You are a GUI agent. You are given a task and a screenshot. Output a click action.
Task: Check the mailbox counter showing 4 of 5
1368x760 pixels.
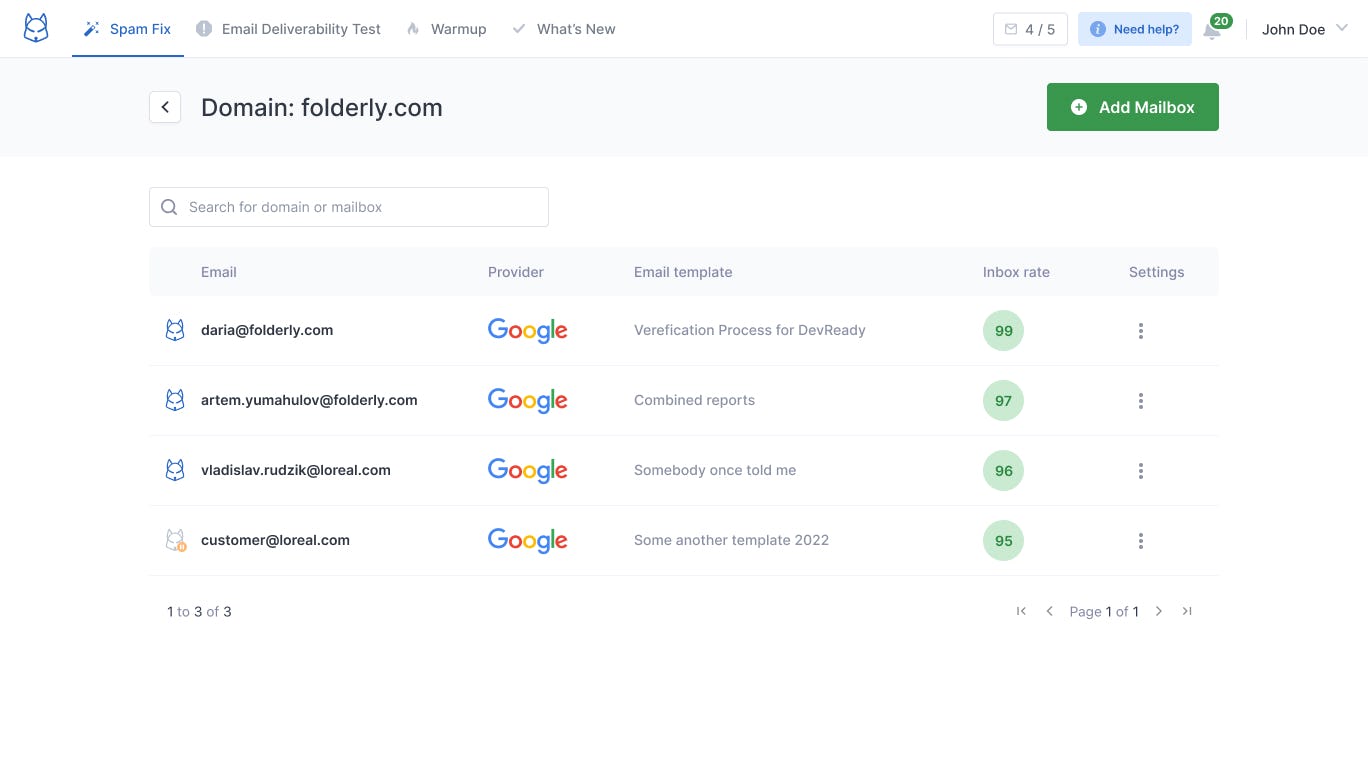tap(1030, 28)
